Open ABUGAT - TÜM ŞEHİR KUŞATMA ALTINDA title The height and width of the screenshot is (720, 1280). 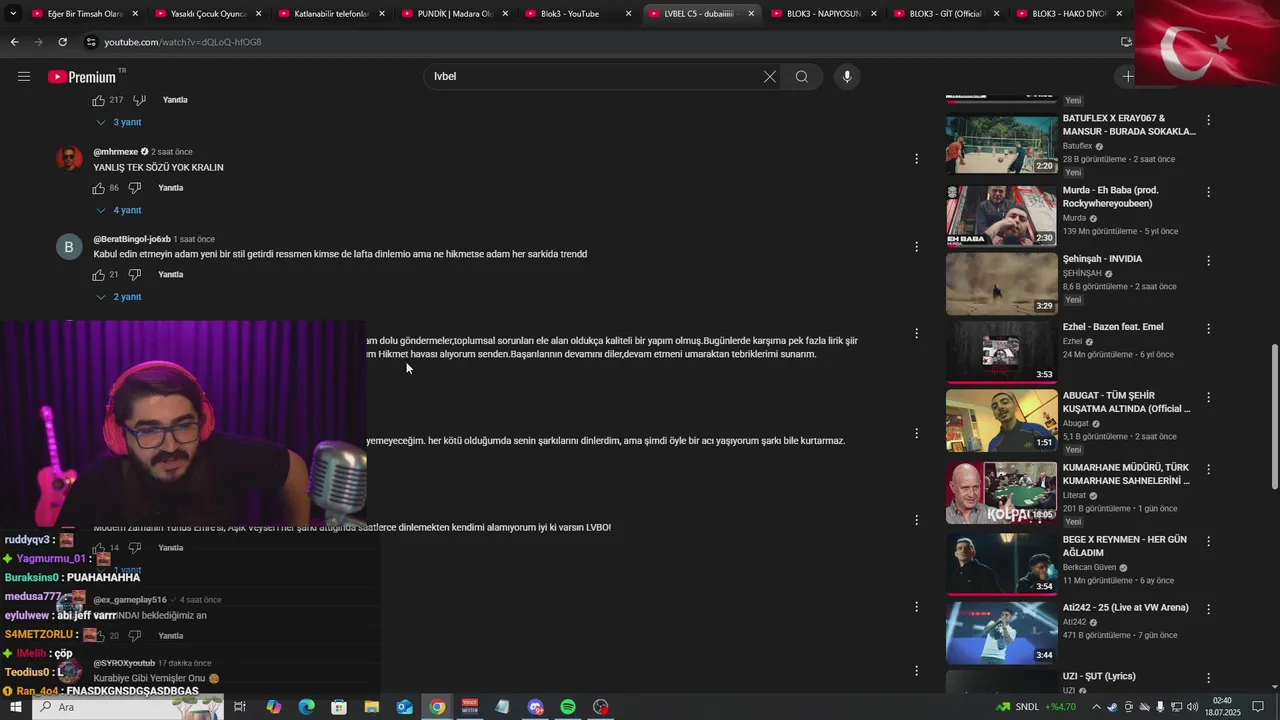pos(1126,402)
